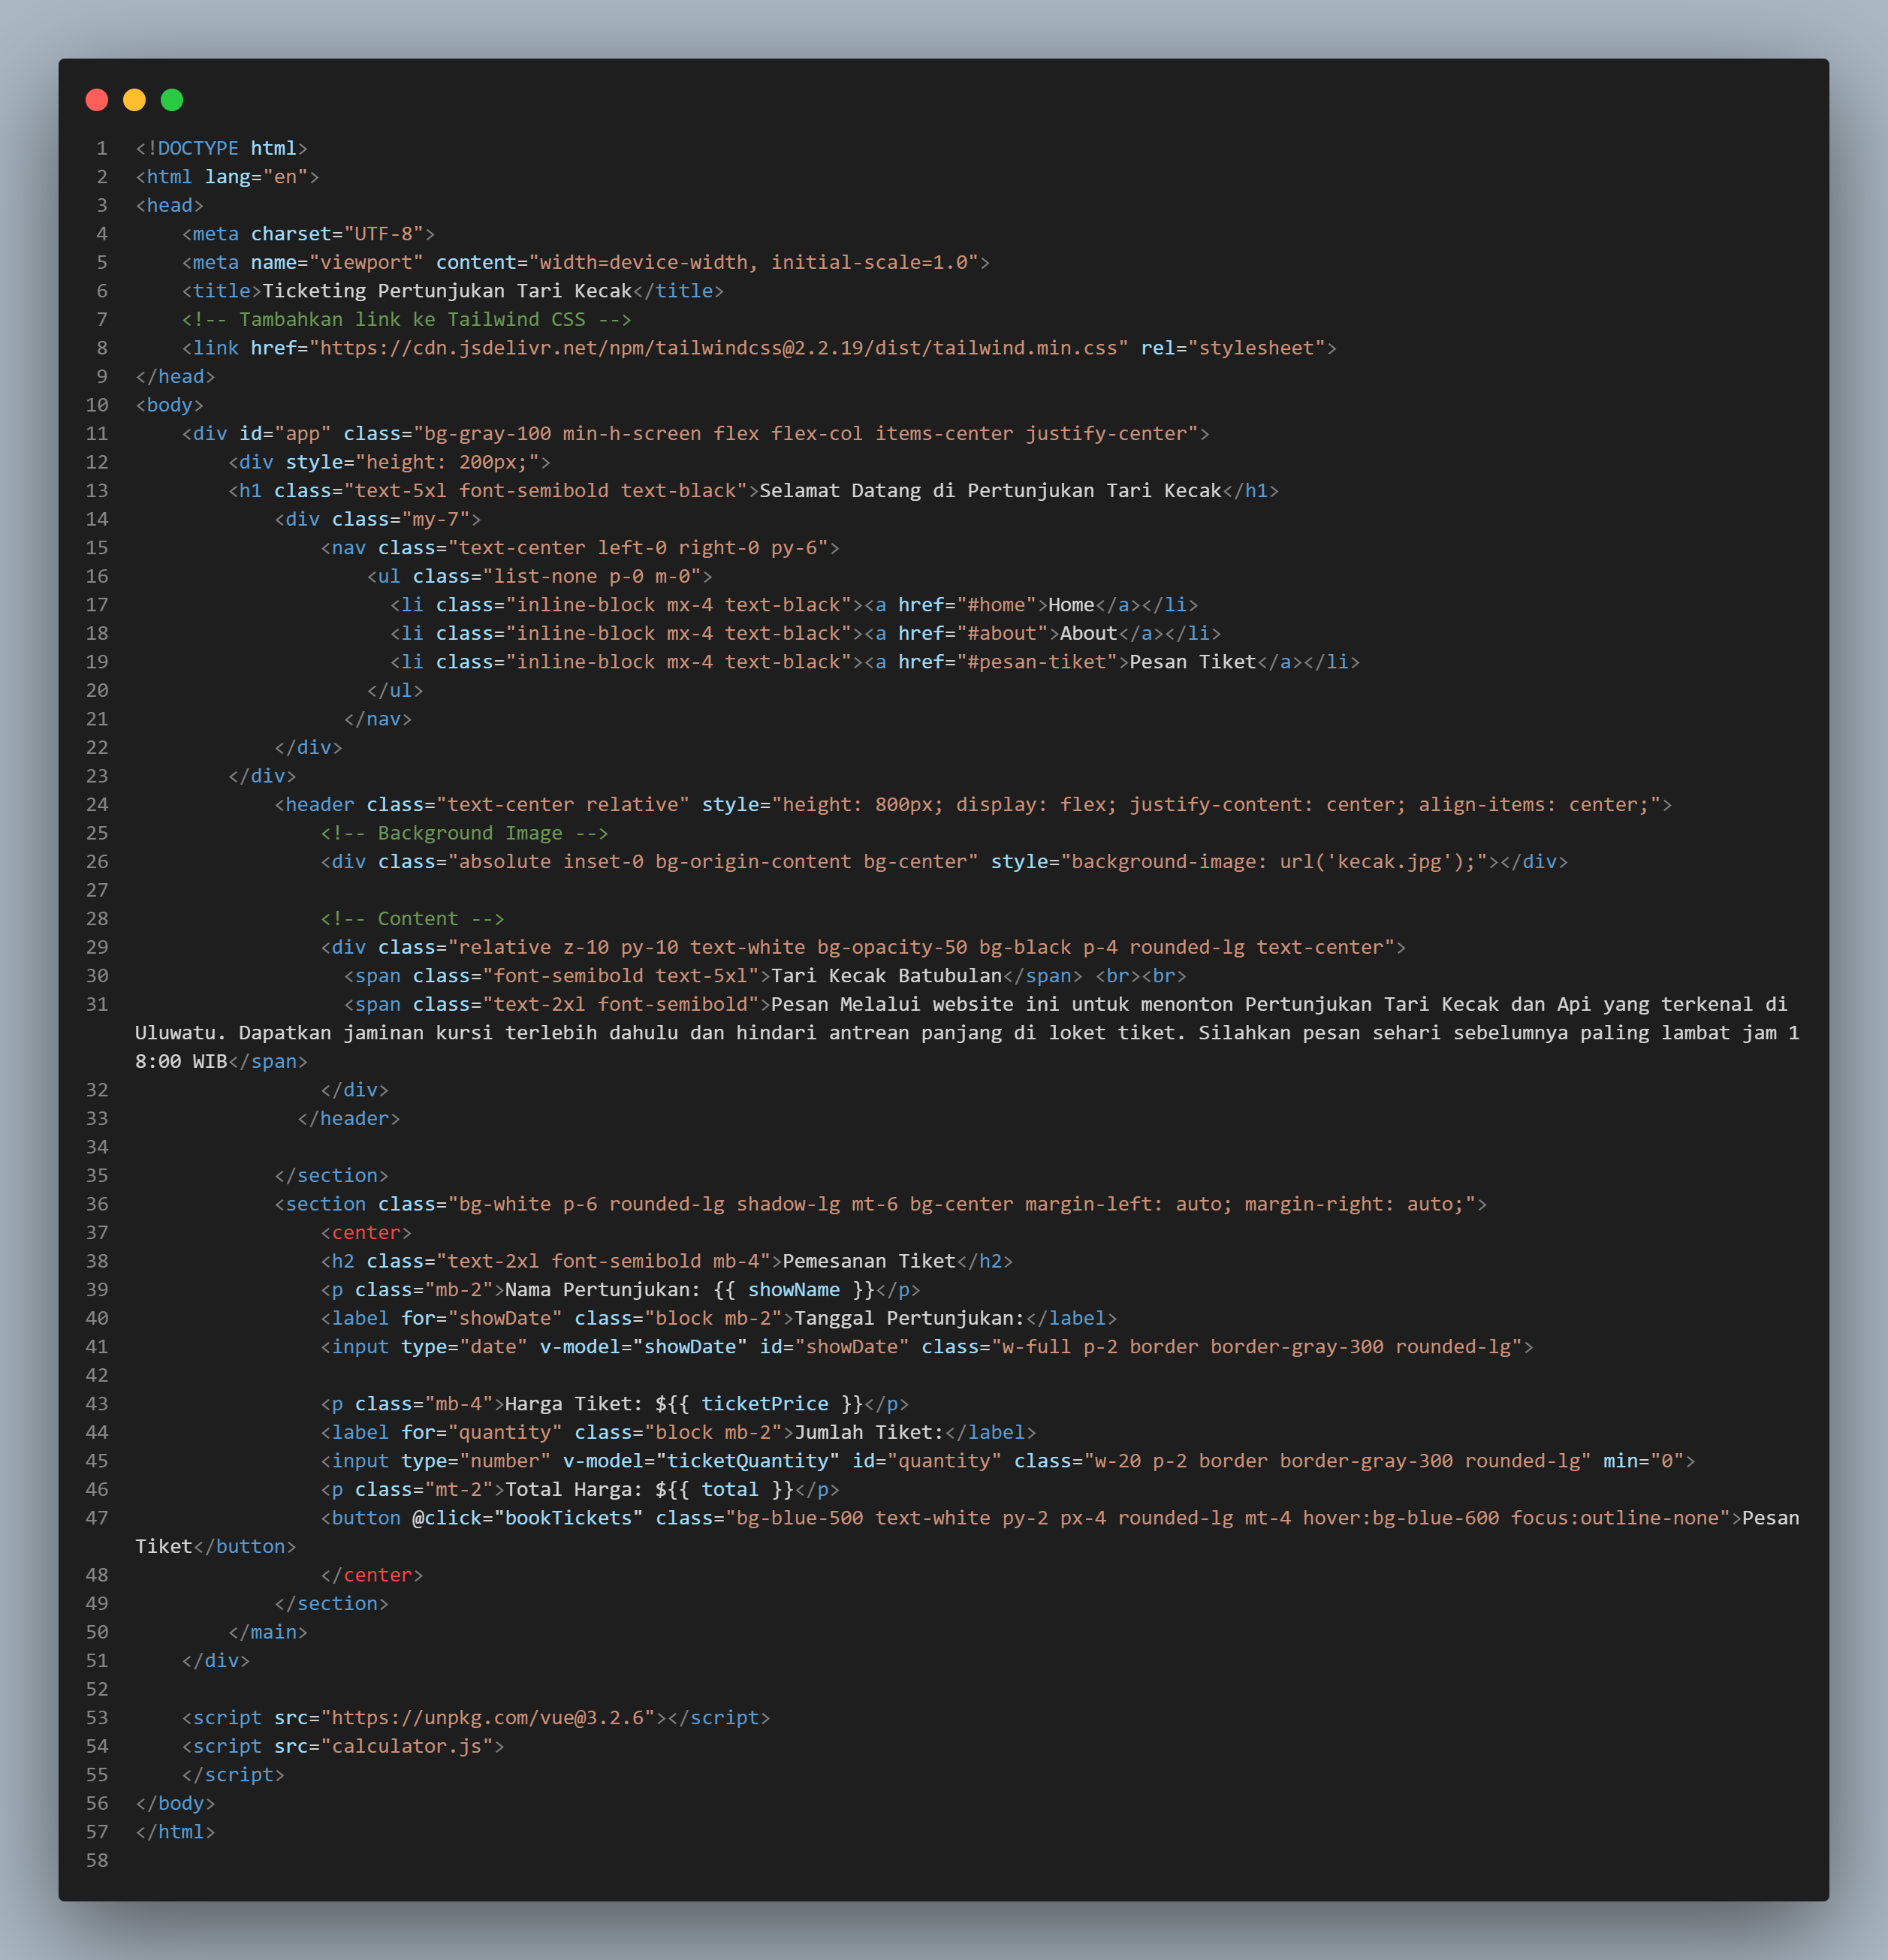The height and width of the screenshot is (1960, 1888).
Task: Click the title text Ticketing Pertunjukan Tari Kecak
Action: 445,290
